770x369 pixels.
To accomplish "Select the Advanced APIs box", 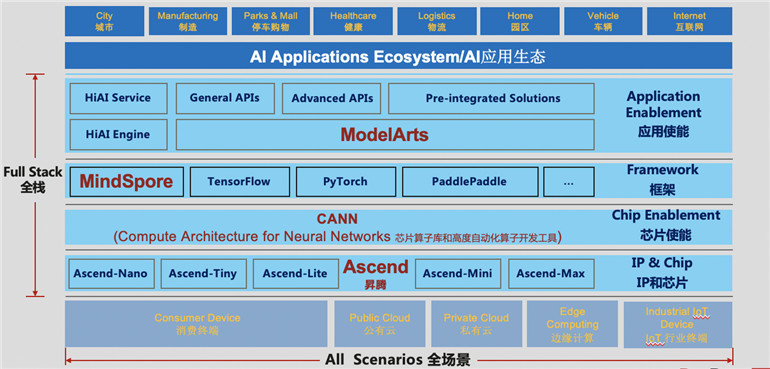I will pyautogui.click(x=332, y=98).
